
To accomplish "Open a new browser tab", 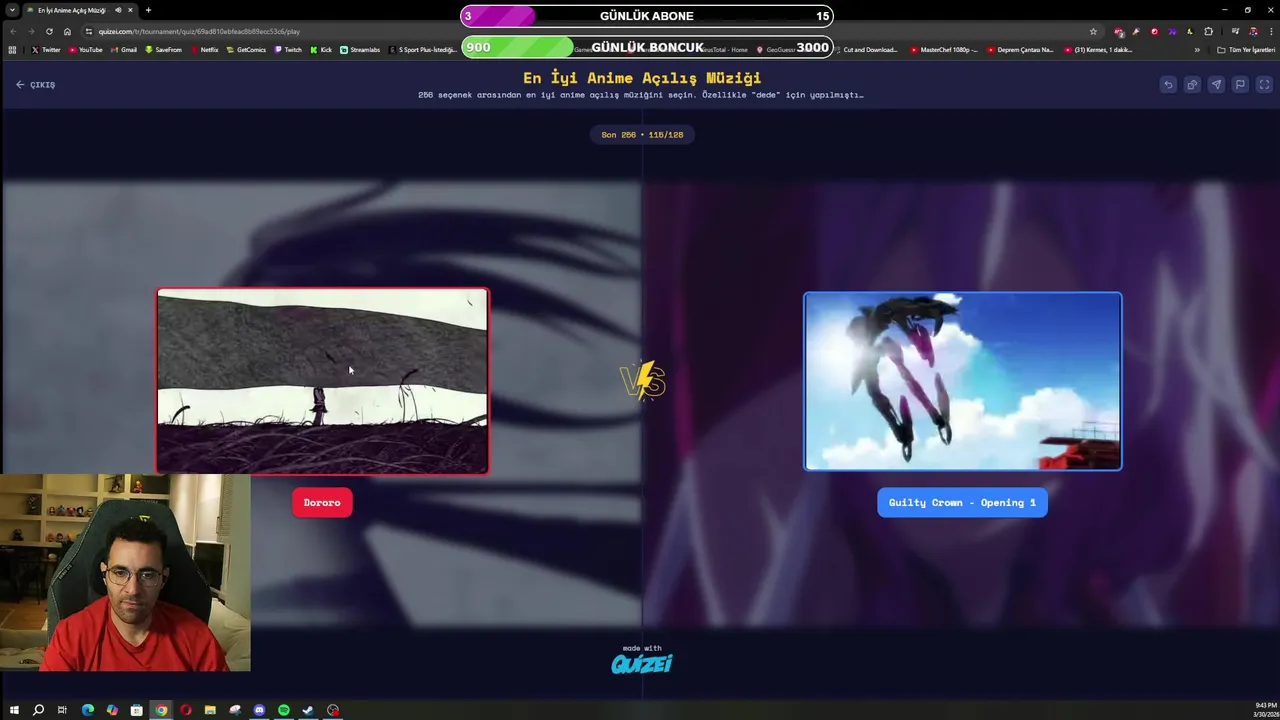I will [x=148, y=10].
